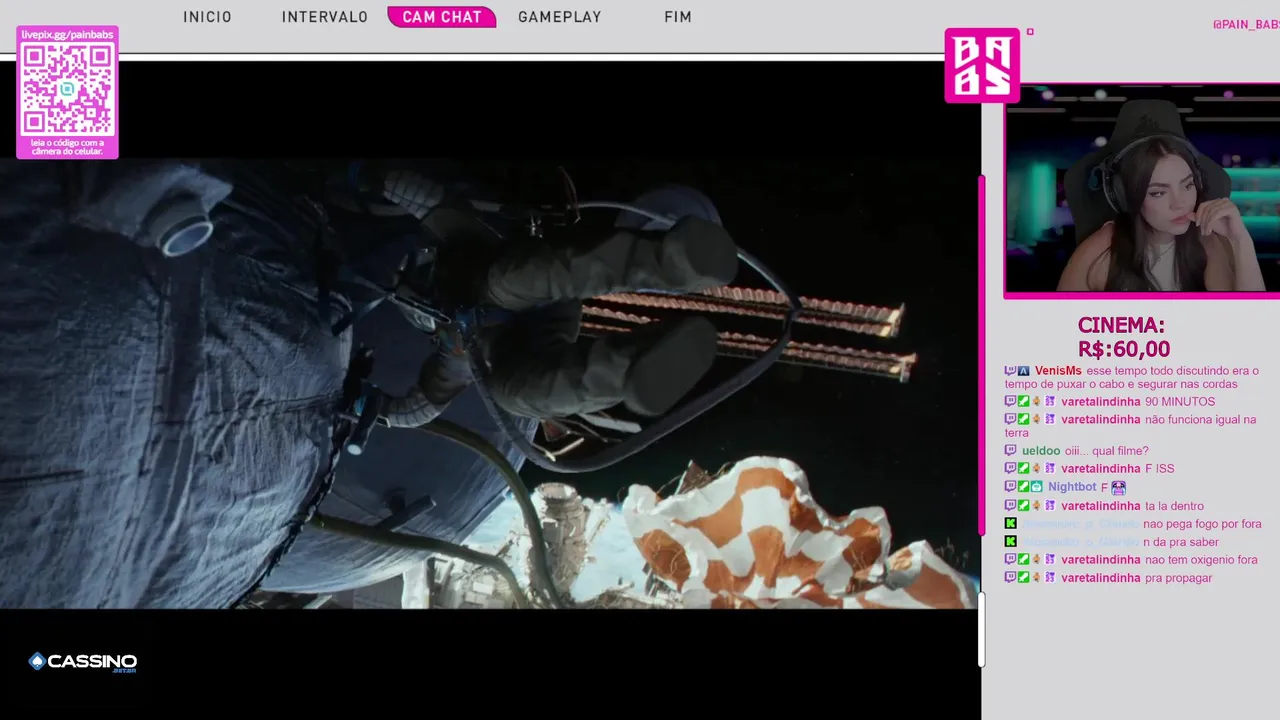Click the 'nao tem oxigenio fora' message
The image size is (1280, 720).
(1202, 560)
